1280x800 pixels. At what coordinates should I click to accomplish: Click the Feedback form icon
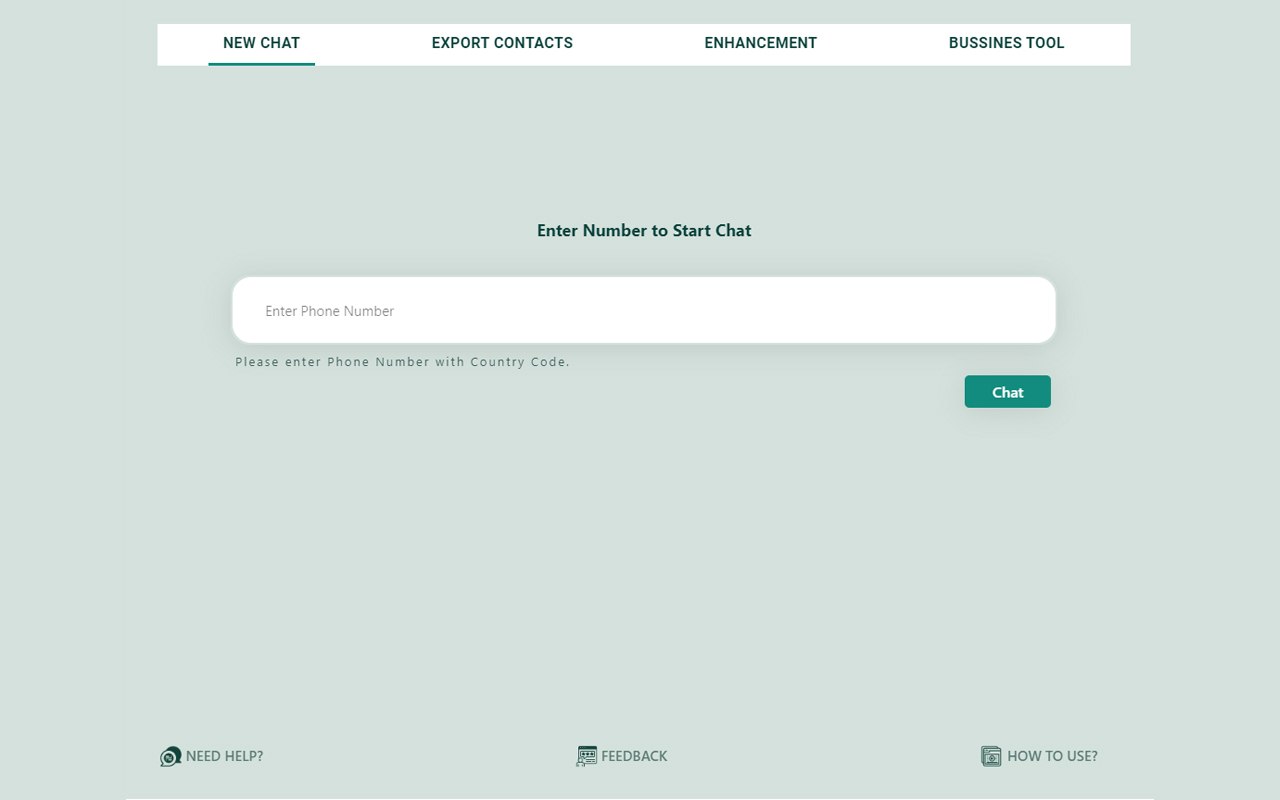tap(587, 756)
